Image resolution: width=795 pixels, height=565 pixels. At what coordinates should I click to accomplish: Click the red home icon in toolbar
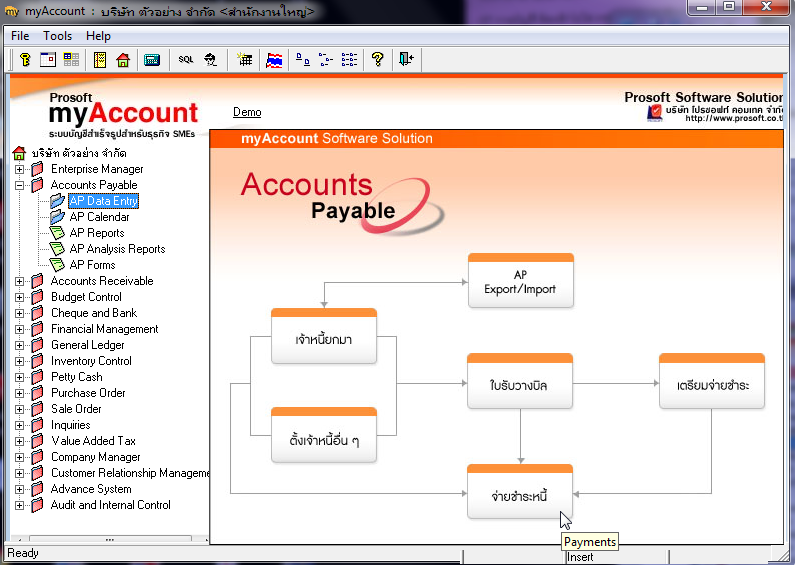(x=123, y=60)
